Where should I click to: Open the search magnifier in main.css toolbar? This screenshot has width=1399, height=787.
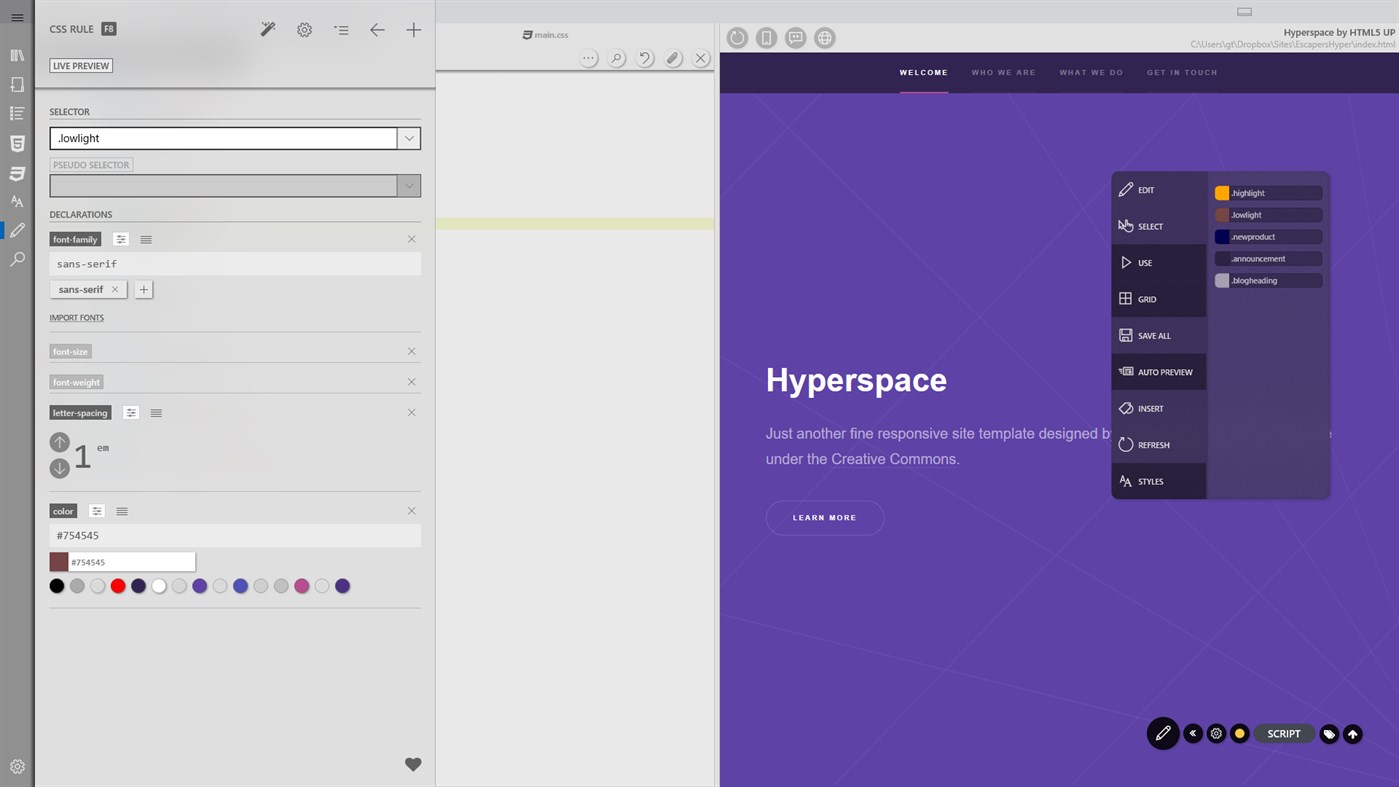[x=617, y=59]
